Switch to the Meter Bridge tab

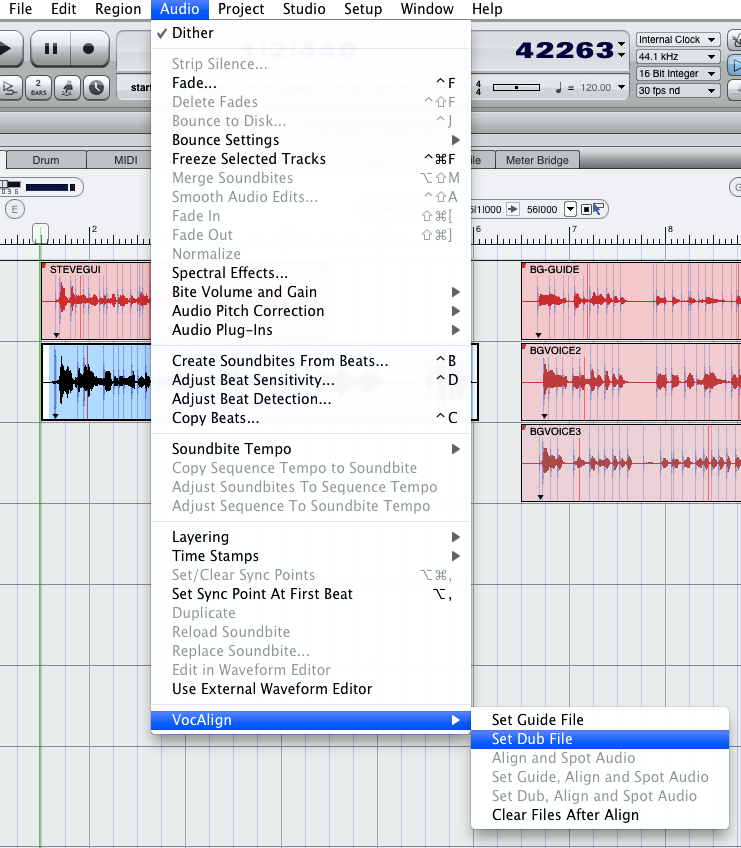(x=537, y=160)
